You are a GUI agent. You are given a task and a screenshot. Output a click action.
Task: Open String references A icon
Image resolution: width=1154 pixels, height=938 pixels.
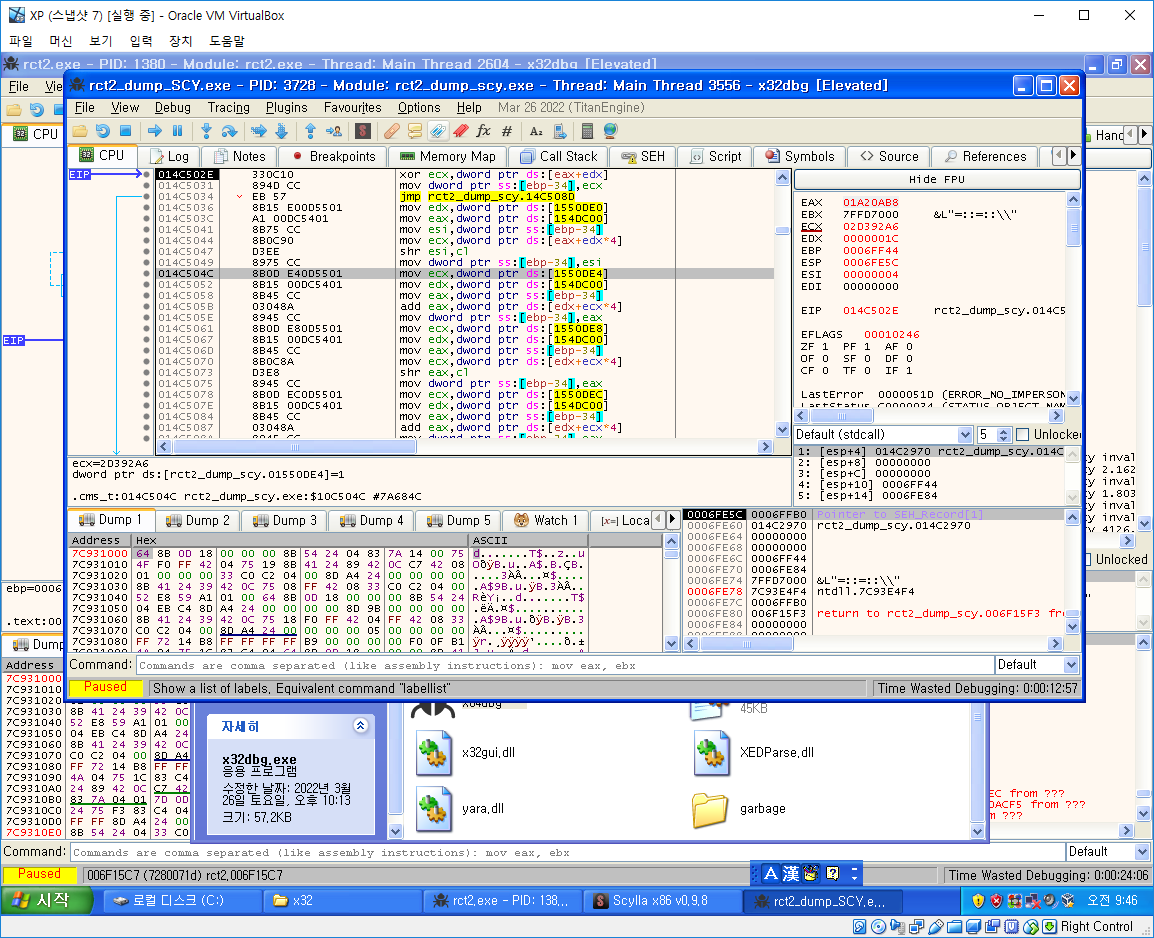point(536,131)
